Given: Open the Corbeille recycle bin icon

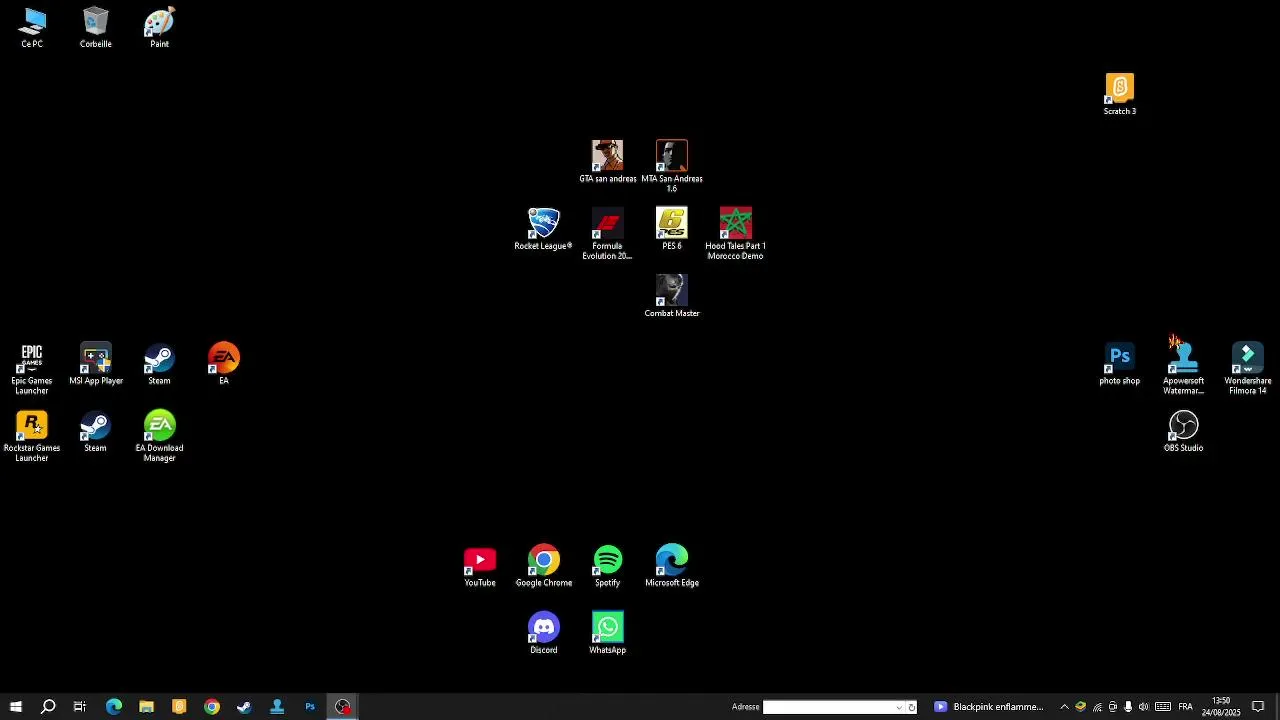Looking at the screenshot, I should (96, 28).
